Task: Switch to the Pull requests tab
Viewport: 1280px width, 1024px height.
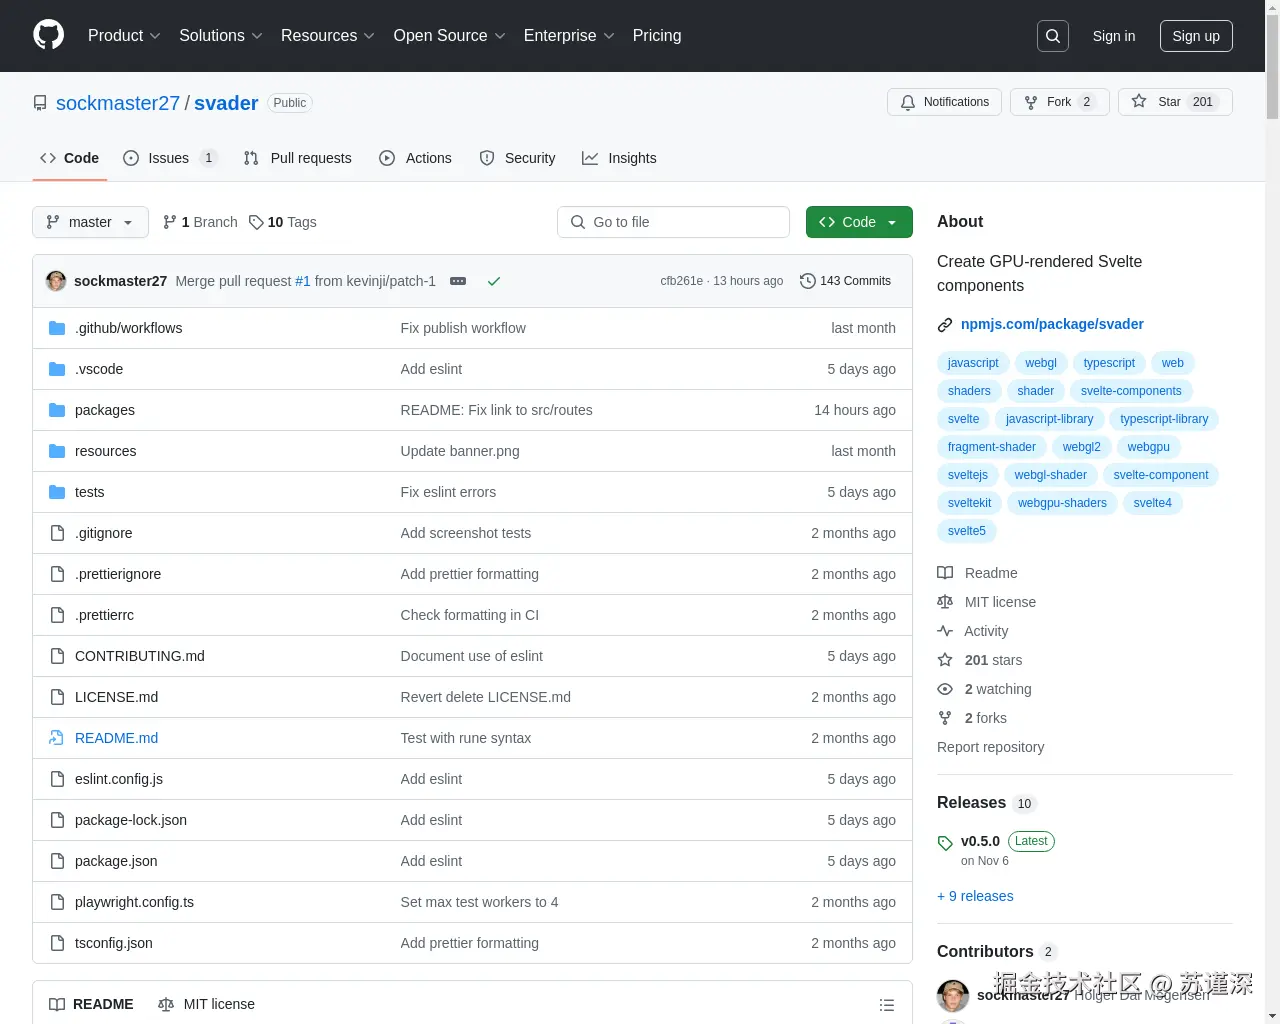Action: click(298, 158)
